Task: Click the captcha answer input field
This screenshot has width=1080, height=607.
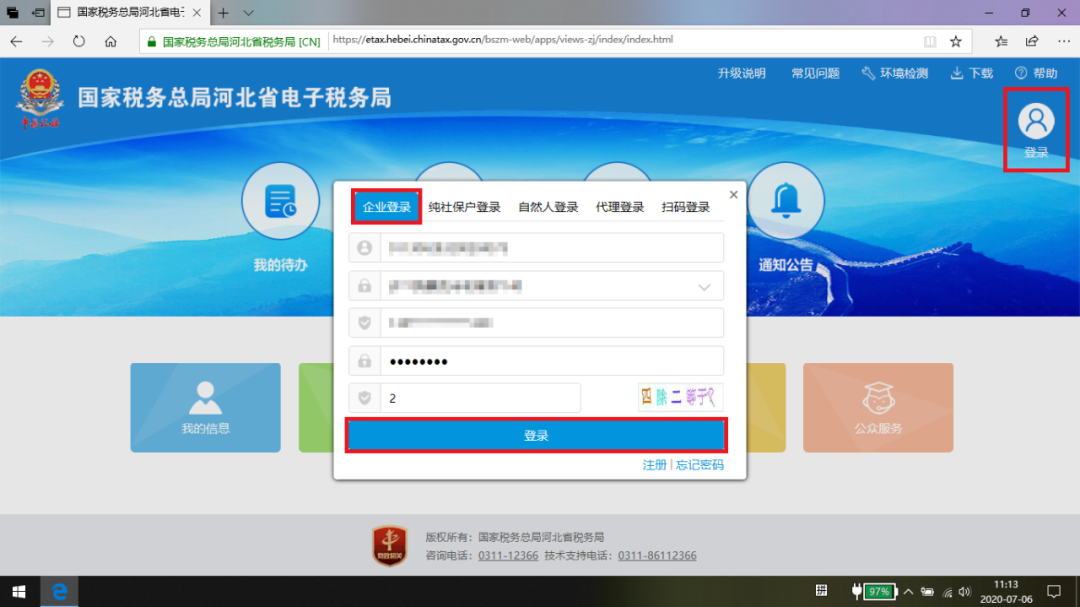Action: [478, 398]
